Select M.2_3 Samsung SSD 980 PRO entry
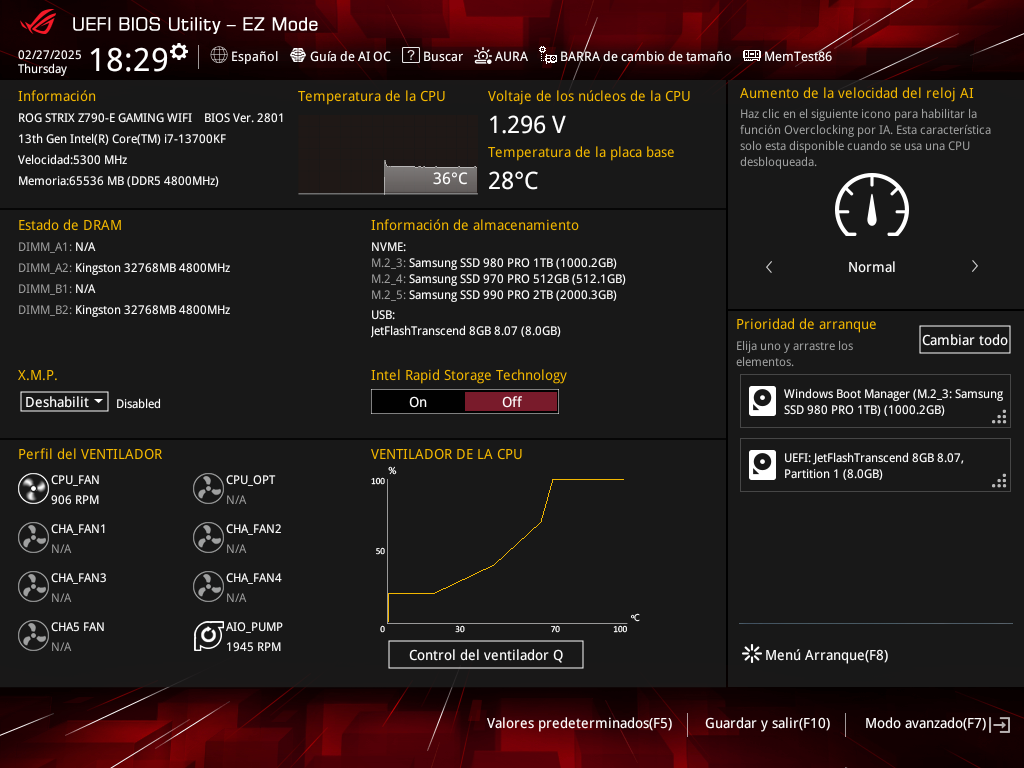The width and height of the screenshot is (1024, 768). tap(494, 263)
